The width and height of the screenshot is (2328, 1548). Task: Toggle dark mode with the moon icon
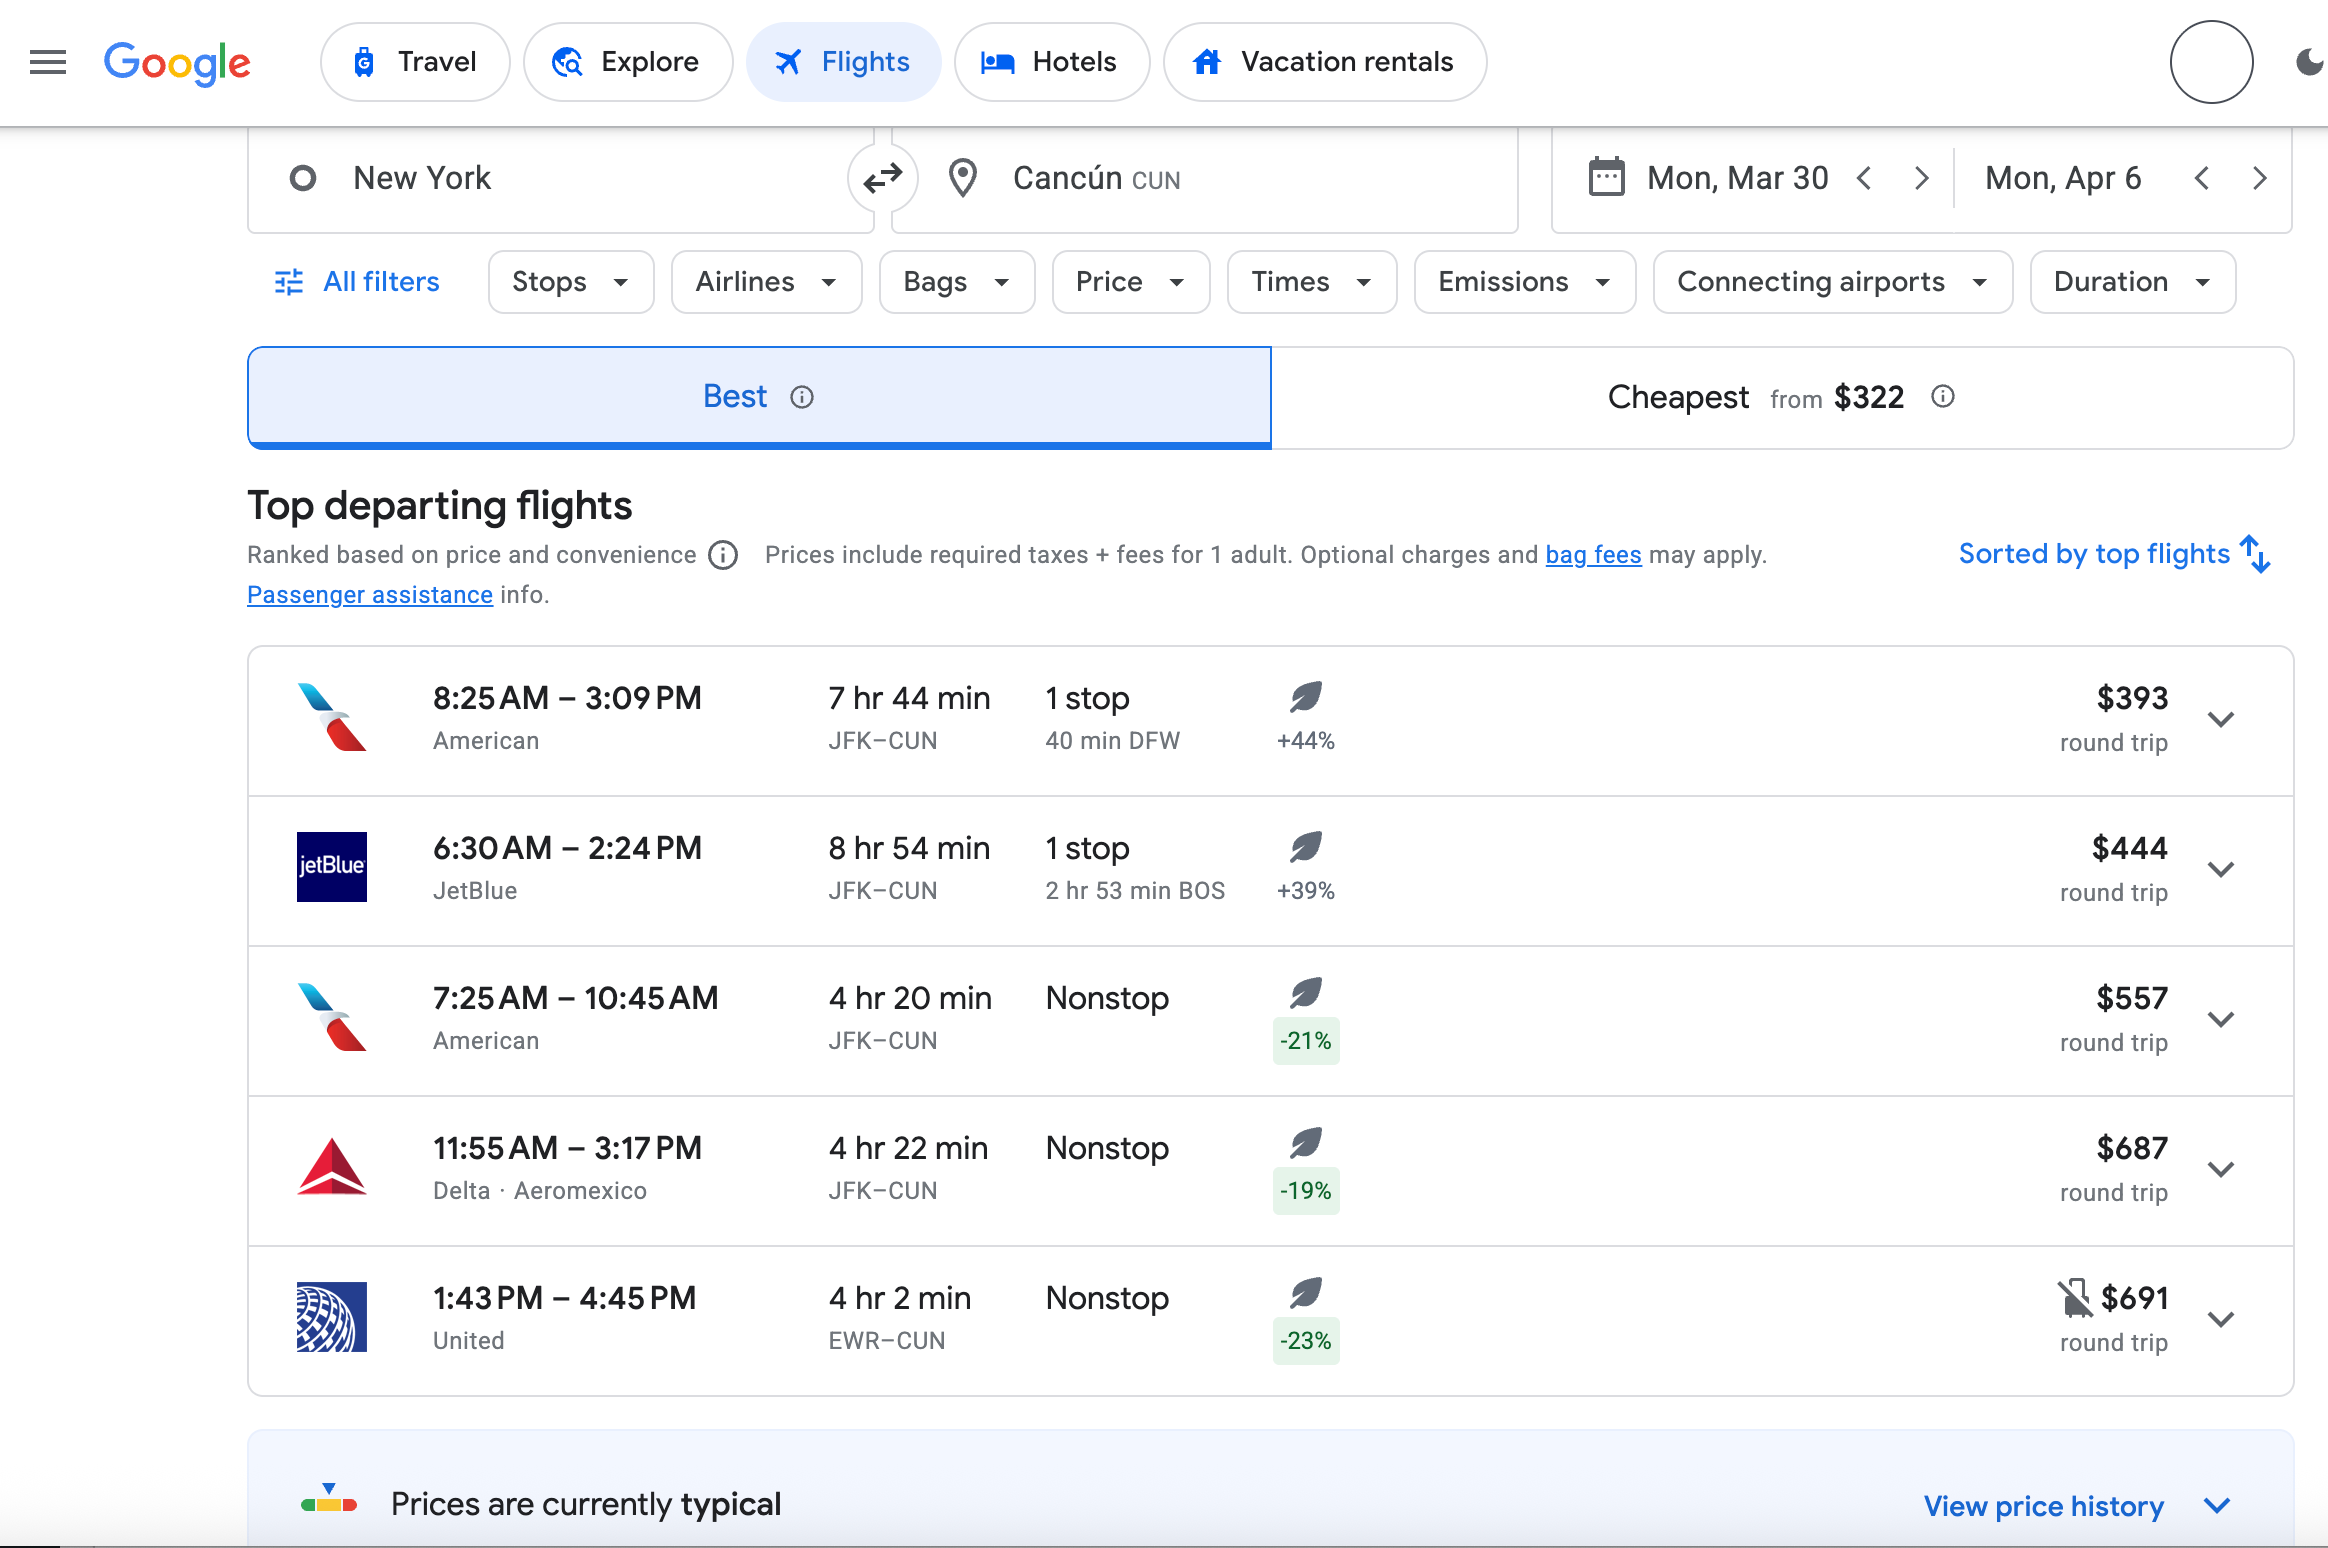tap(2310, 62)
